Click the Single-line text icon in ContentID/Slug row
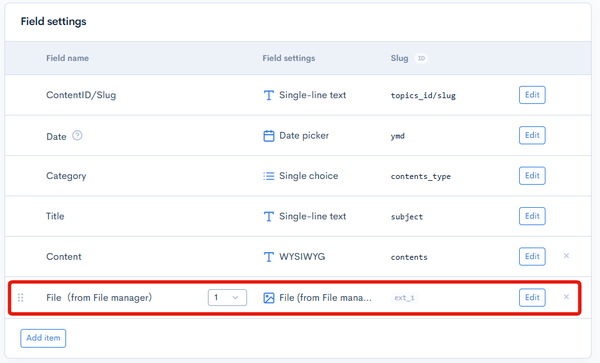Image resolution: width=600 pixels, height=363 pixels. coord(269,95)
